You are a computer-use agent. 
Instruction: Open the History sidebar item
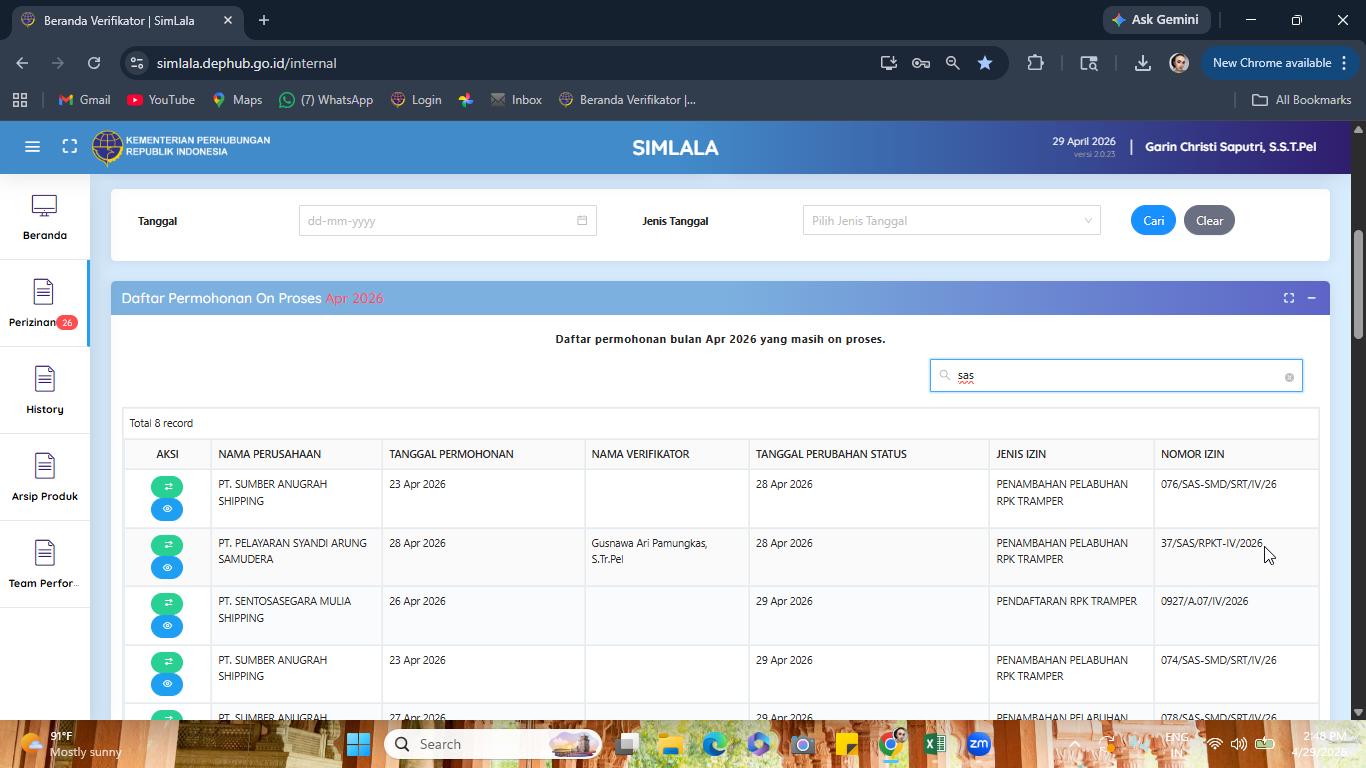tap(44, 391)
